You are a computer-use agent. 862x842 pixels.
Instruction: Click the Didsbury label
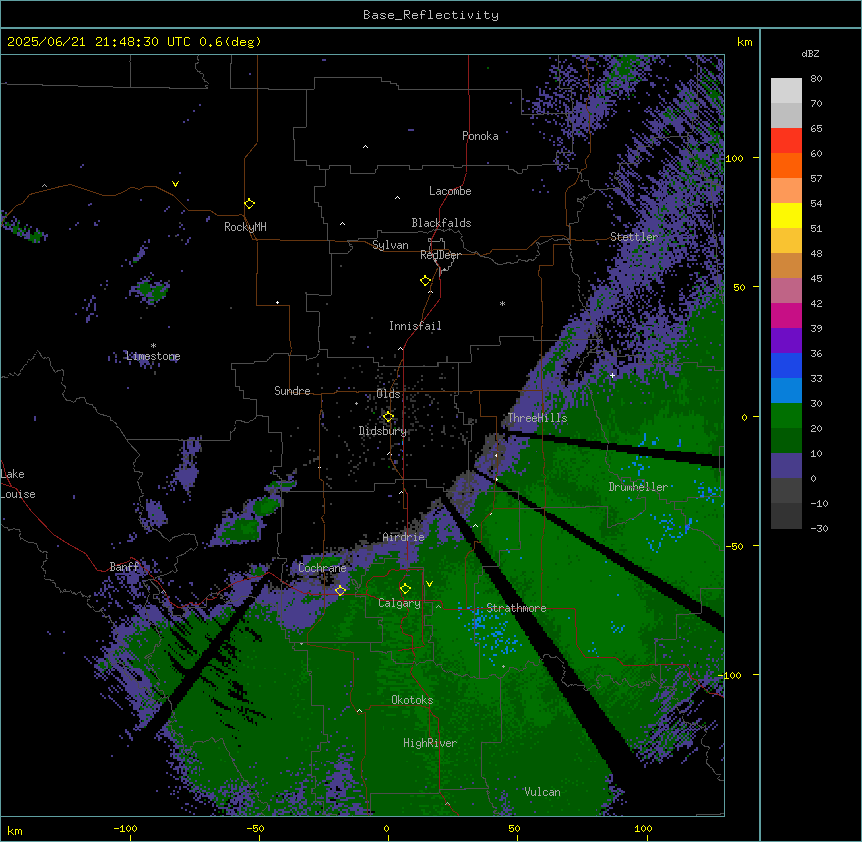[x=383, y=431]
